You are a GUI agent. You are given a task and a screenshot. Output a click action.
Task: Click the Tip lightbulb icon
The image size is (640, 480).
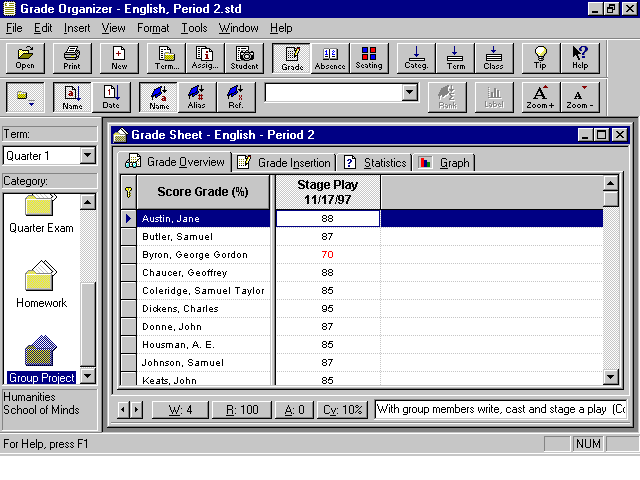tap(540, 58)
